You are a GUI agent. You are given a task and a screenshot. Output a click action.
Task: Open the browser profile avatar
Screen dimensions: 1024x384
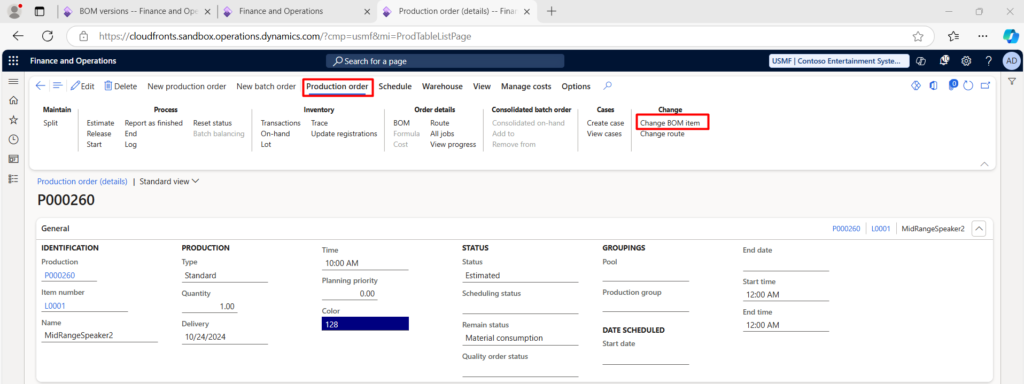[x=14, y=11]
